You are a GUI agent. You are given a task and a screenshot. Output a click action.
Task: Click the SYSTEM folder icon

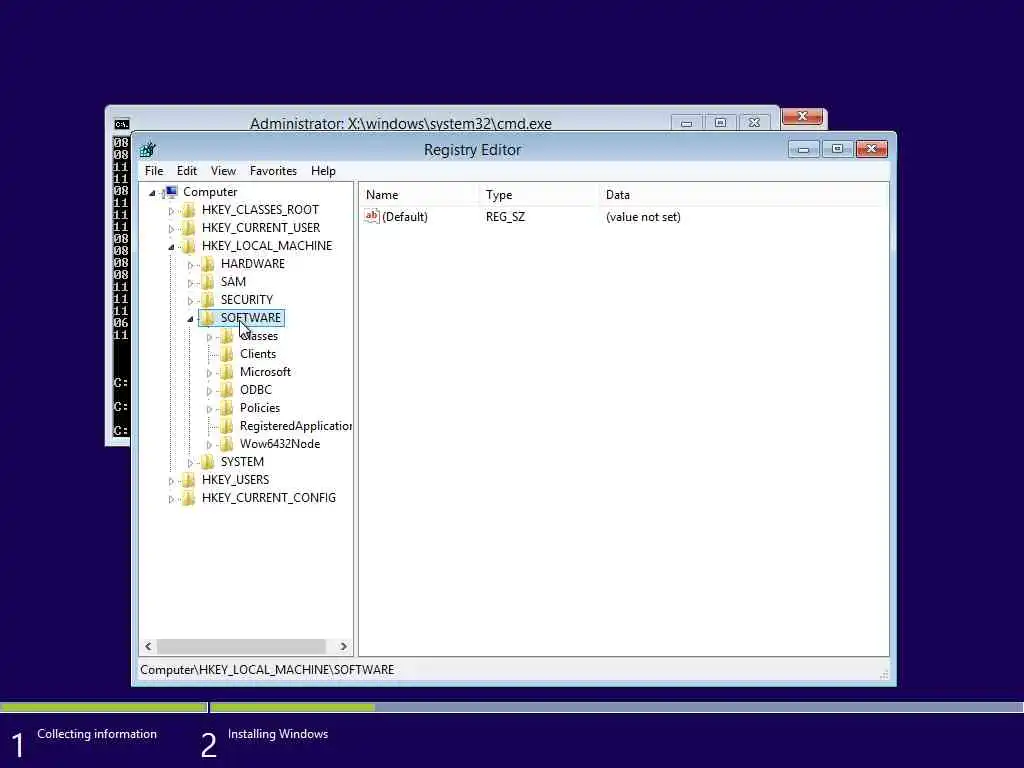tap(208, 462)
